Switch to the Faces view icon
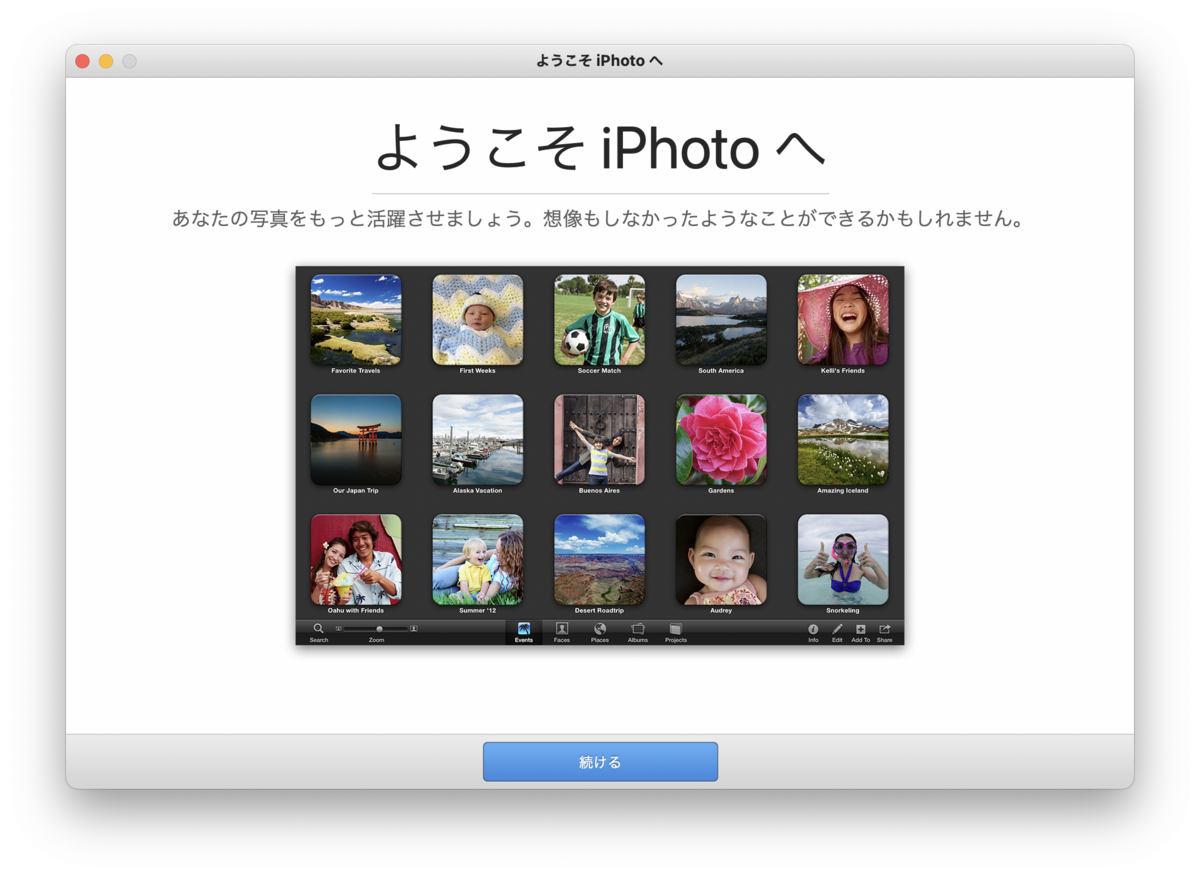Image resolution: width=1200 pixels, height=876 pixels. pos(562,629)
